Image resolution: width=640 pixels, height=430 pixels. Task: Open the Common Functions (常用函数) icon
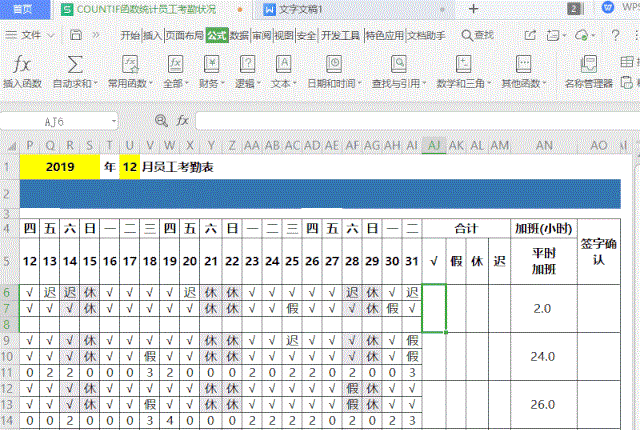[x=130, y=64]
